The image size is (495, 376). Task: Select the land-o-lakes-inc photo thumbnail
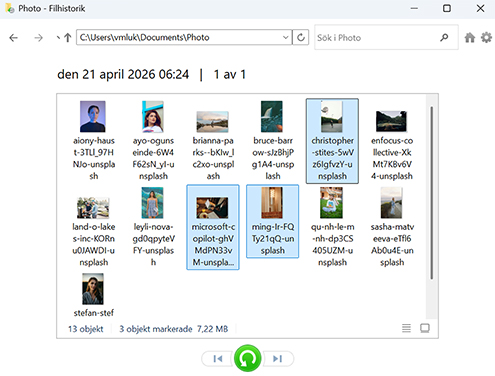pos(93,208)
